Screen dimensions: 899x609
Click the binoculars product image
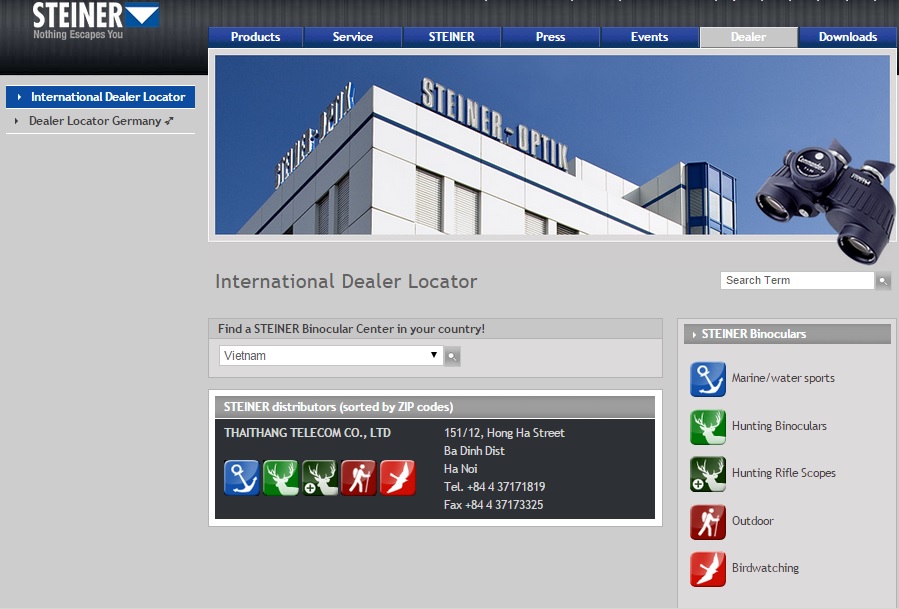click(x=824, y=201)
